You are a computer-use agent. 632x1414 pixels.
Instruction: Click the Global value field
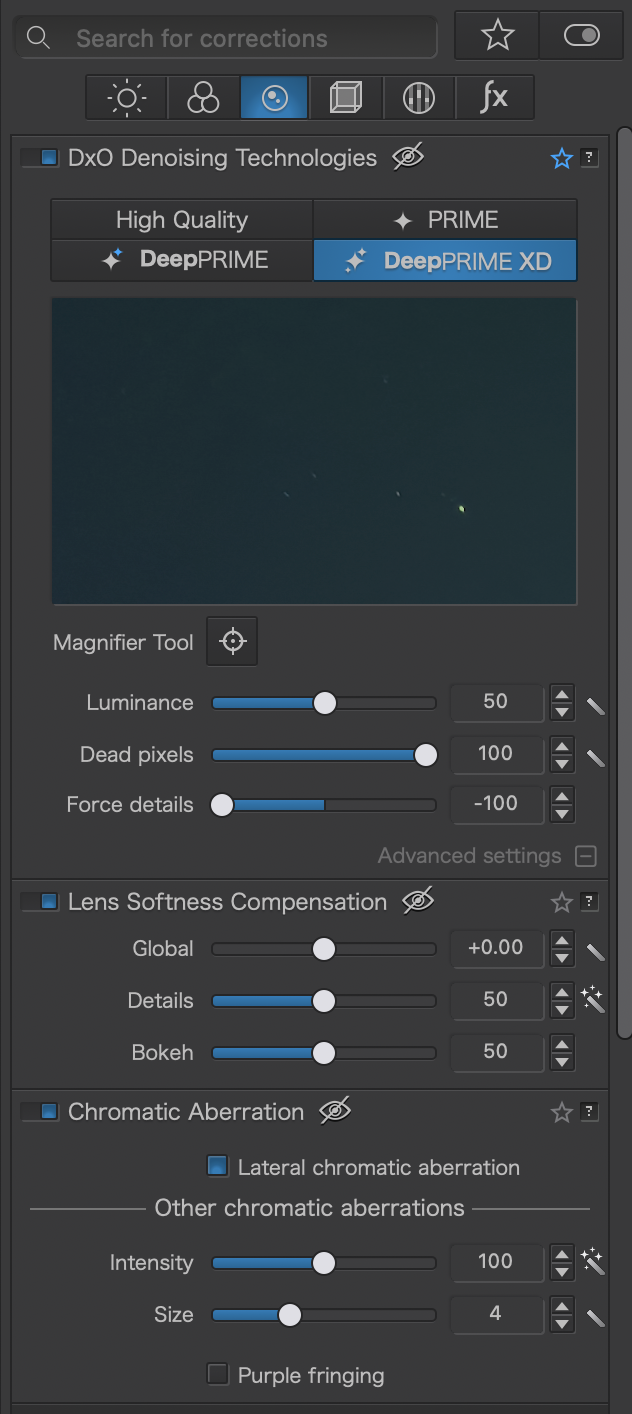496,948
